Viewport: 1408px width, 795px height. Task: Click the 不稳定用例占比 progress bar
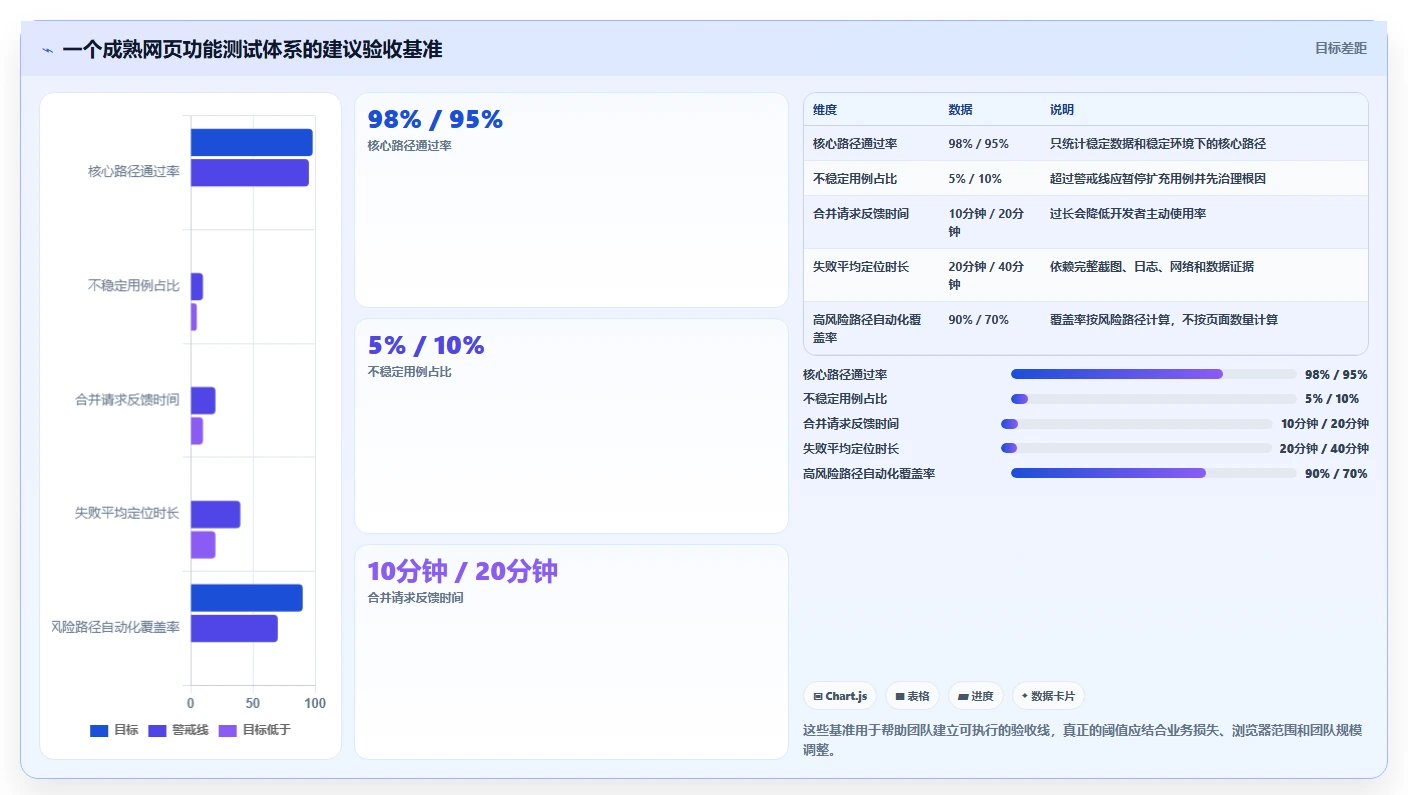pos(1153,399)
